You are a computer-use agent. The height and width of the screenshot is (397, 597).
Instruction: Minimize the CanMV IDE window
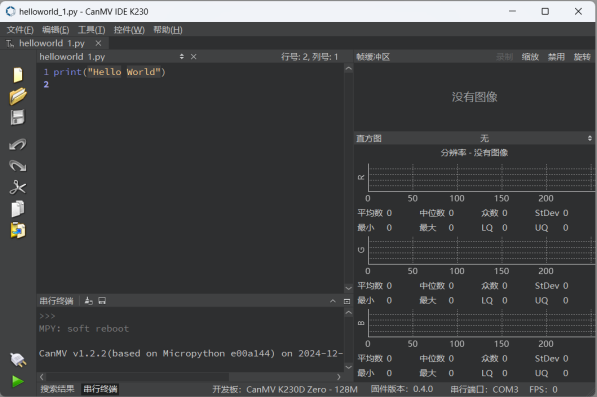coord(512,11)
